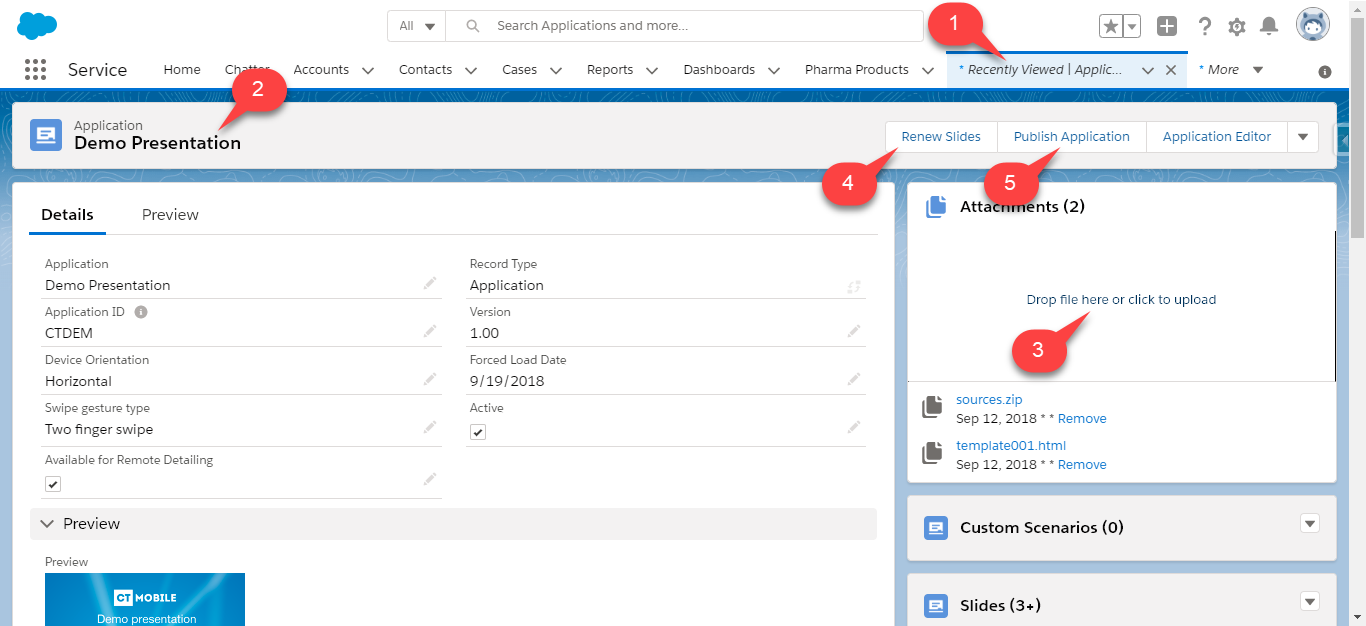Open the Help question mark icon
The width and height of the screenshot is (1366, 626).
[1205, 27]
